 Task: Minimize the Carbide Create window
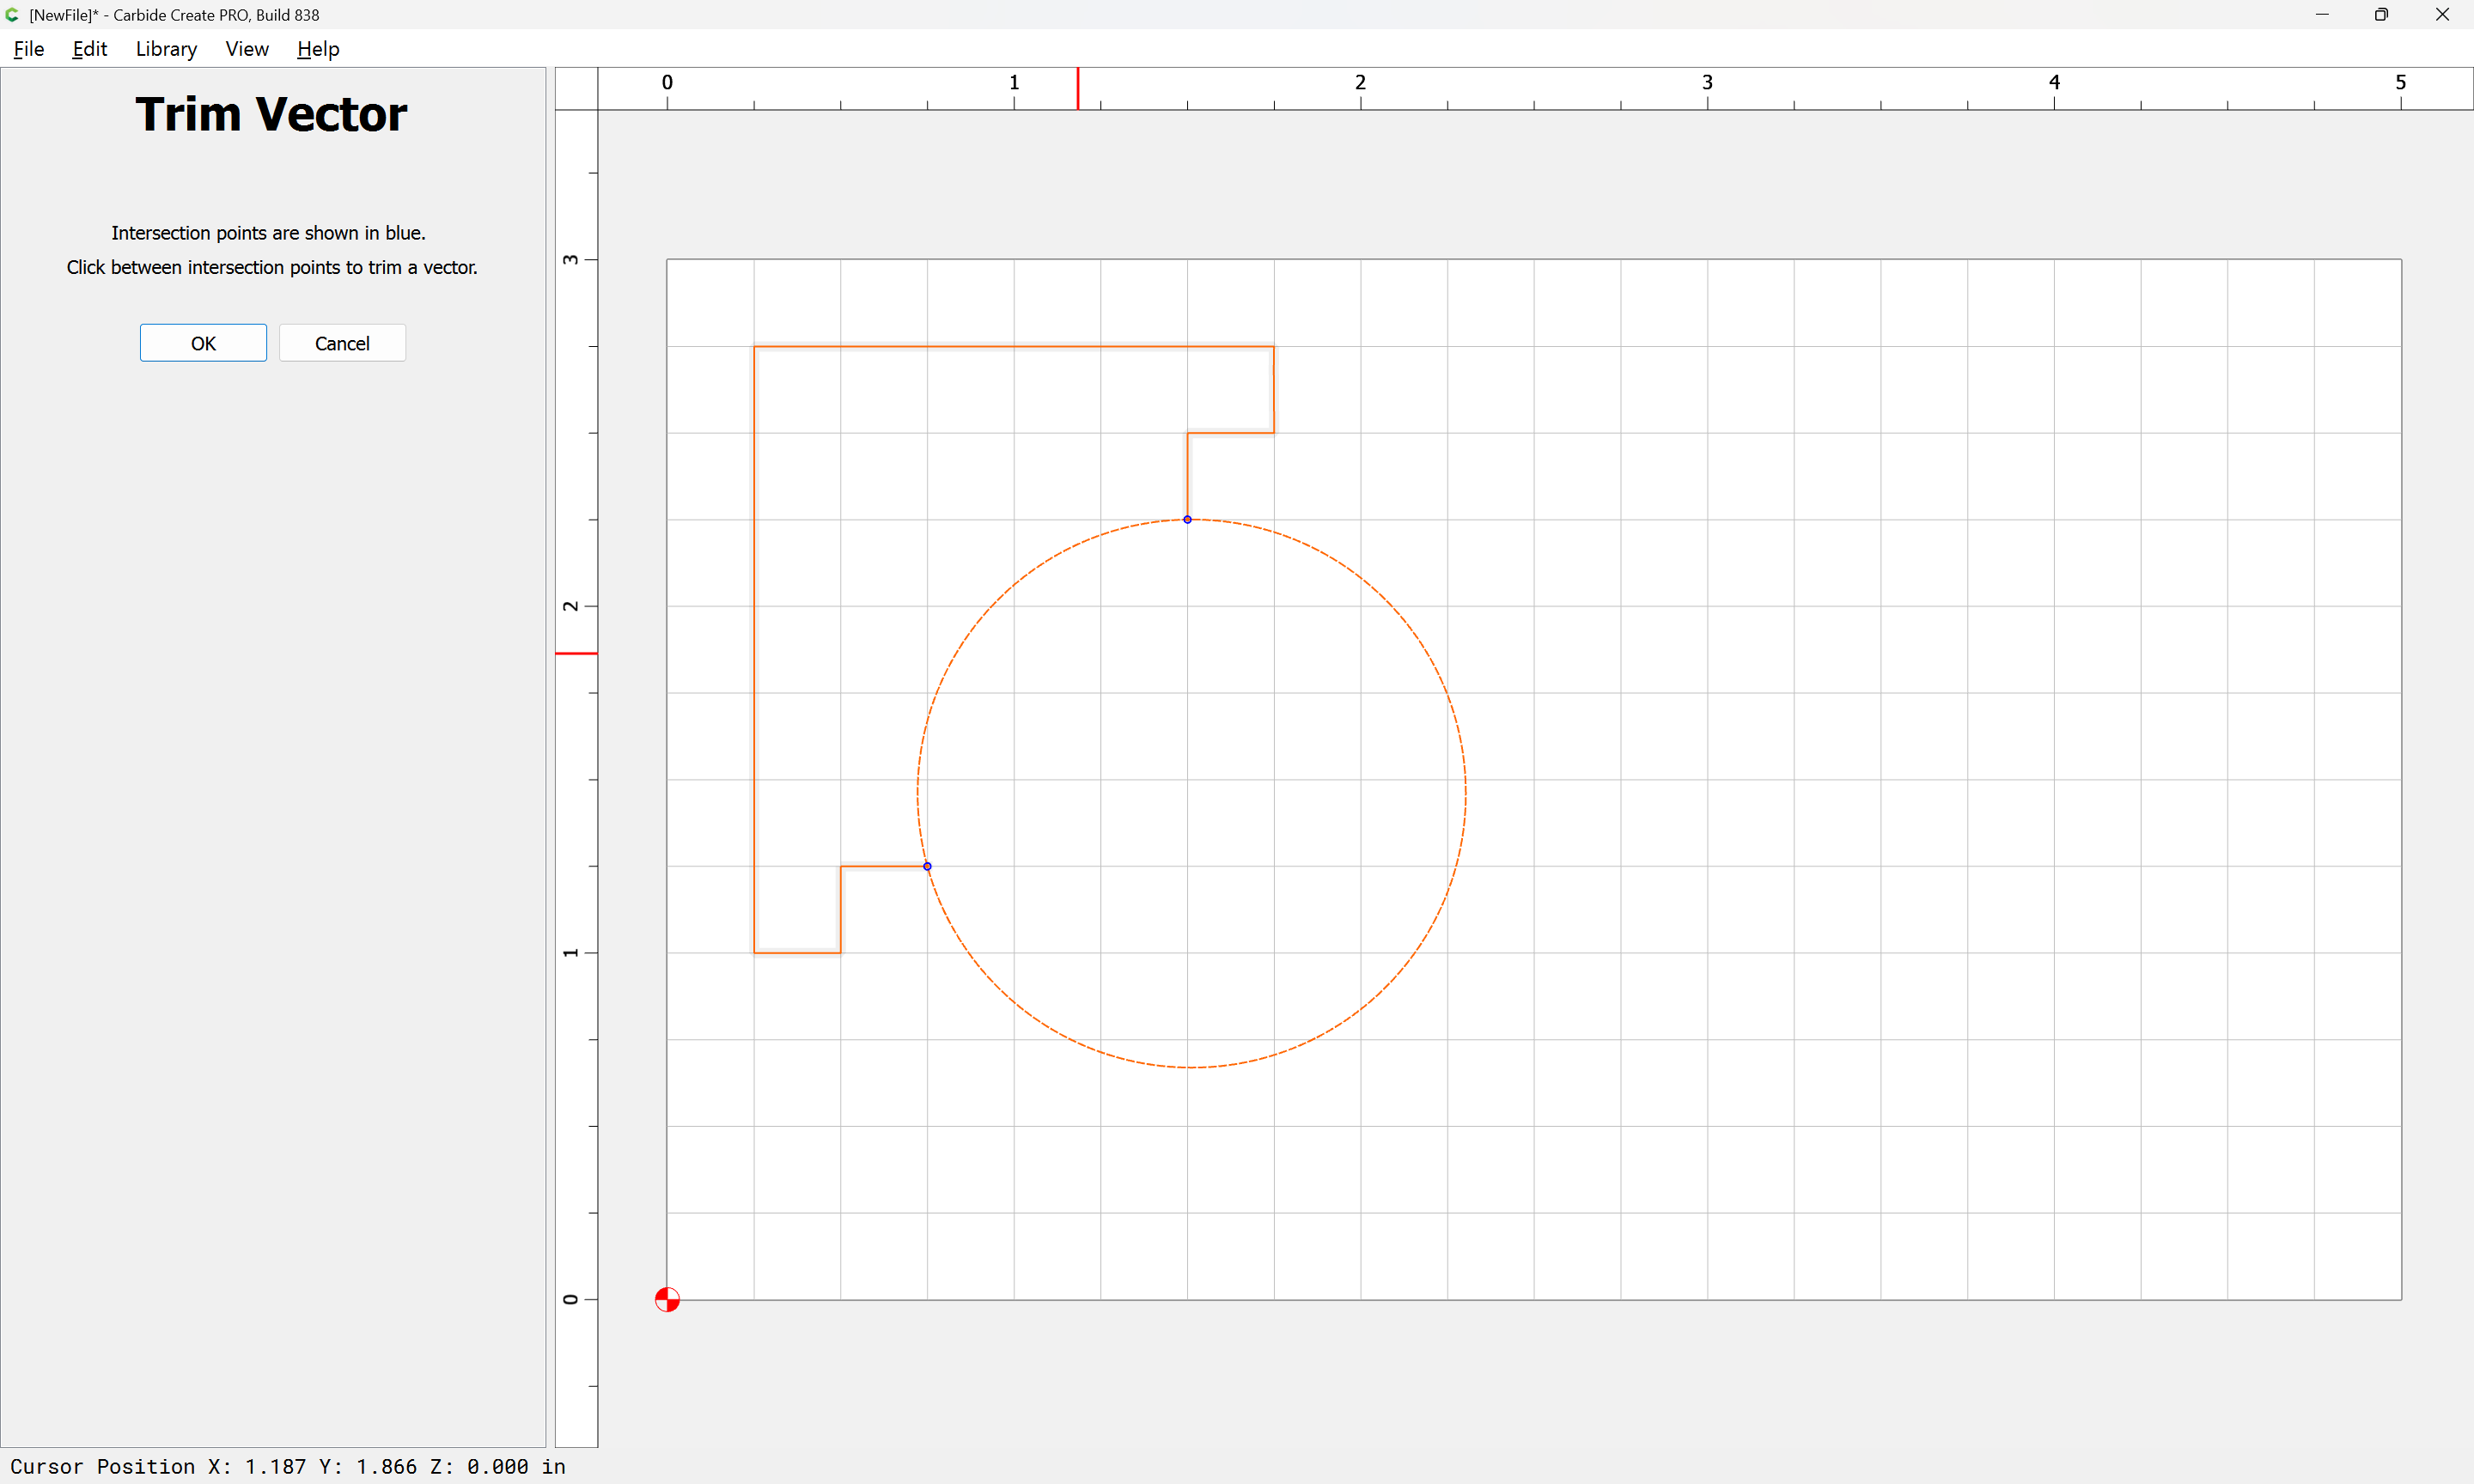[x=2322, y=14]
